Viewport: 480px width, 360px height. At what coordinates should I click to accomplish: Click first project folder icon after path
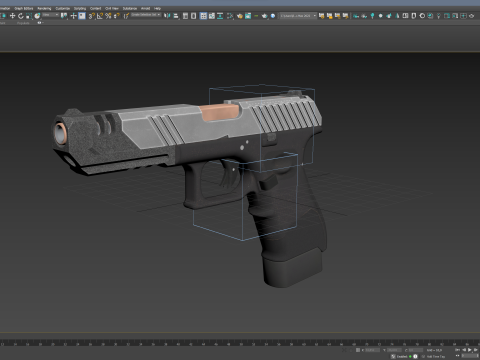click(x=321, y=16)
